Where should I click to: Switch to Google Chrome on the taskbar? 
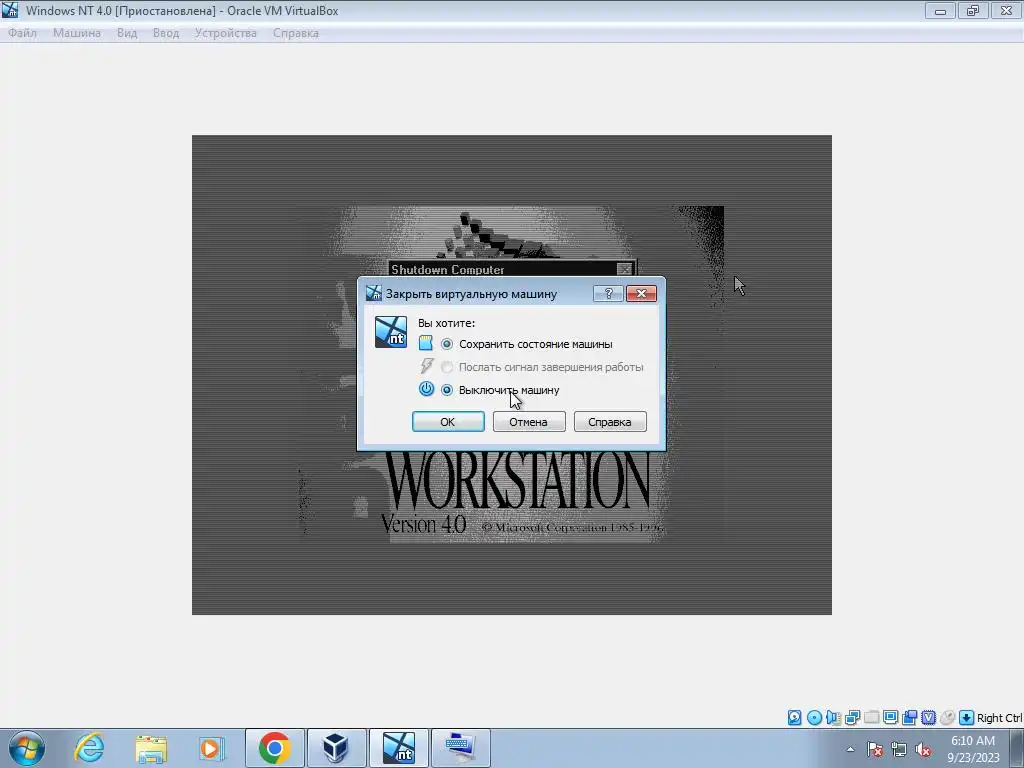click(274, 748)
